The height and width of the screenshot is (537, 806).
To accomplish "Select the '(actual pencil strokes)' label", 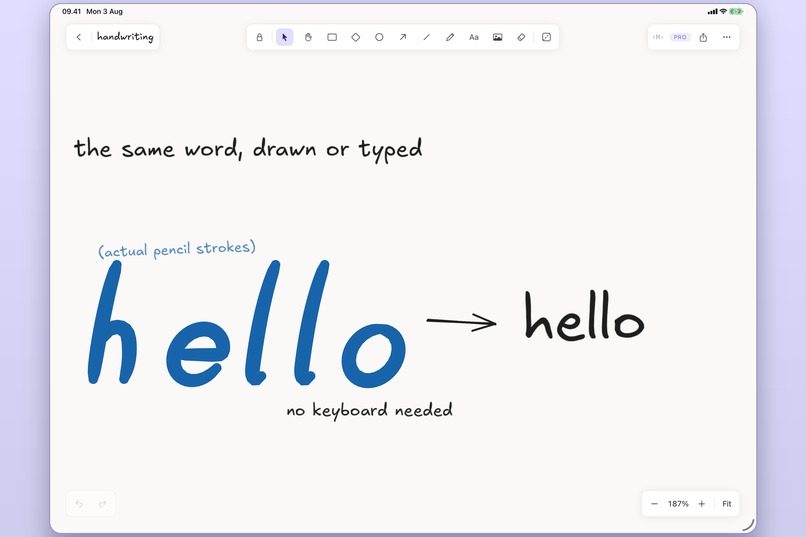I will pos(177,249).
